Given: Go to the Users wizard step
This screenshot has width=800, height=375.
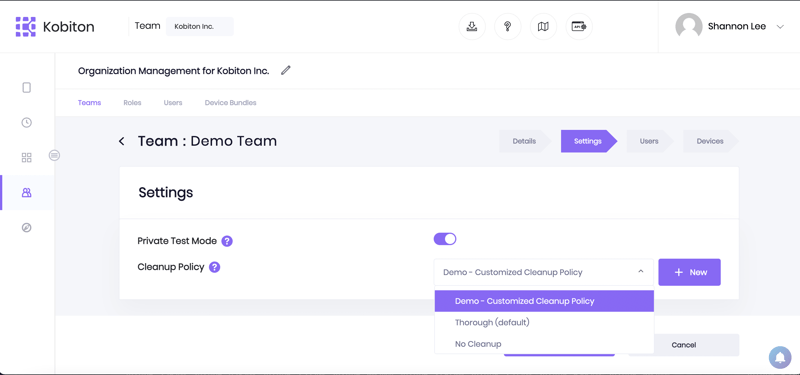Looking at the screenshot, I should (649, 141).
